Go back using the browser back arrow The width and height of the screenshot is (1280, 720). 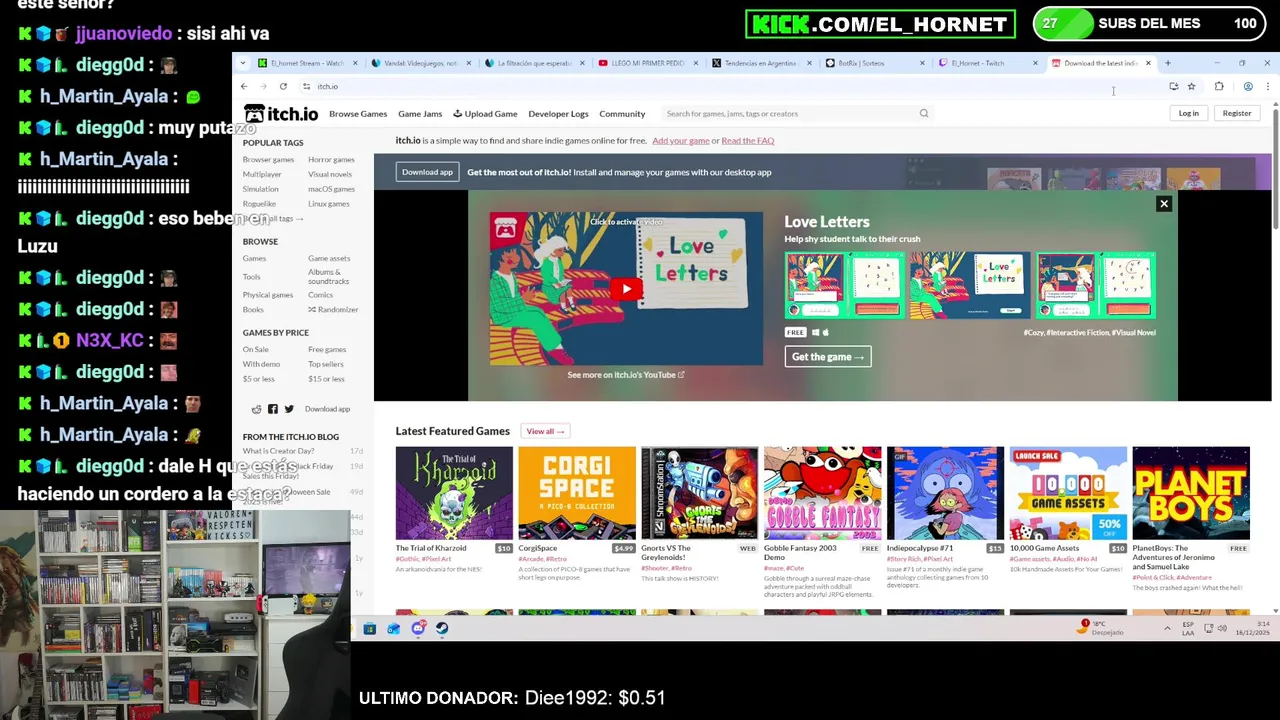[x=243, y=87]
